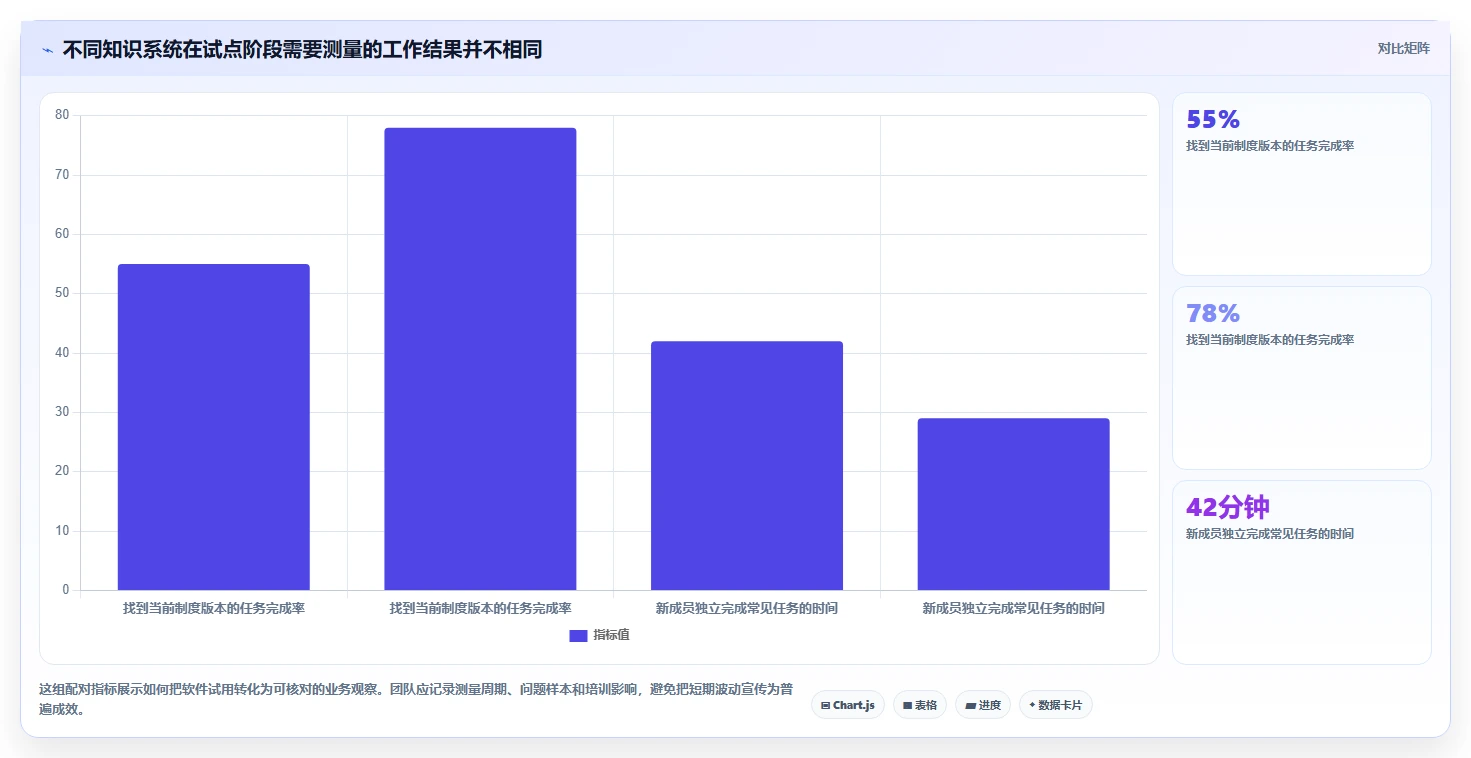Click the caption 找到当前制度版本的任务完成率 beneath 55%
1471x758 pixels.
pos(1270,146)
